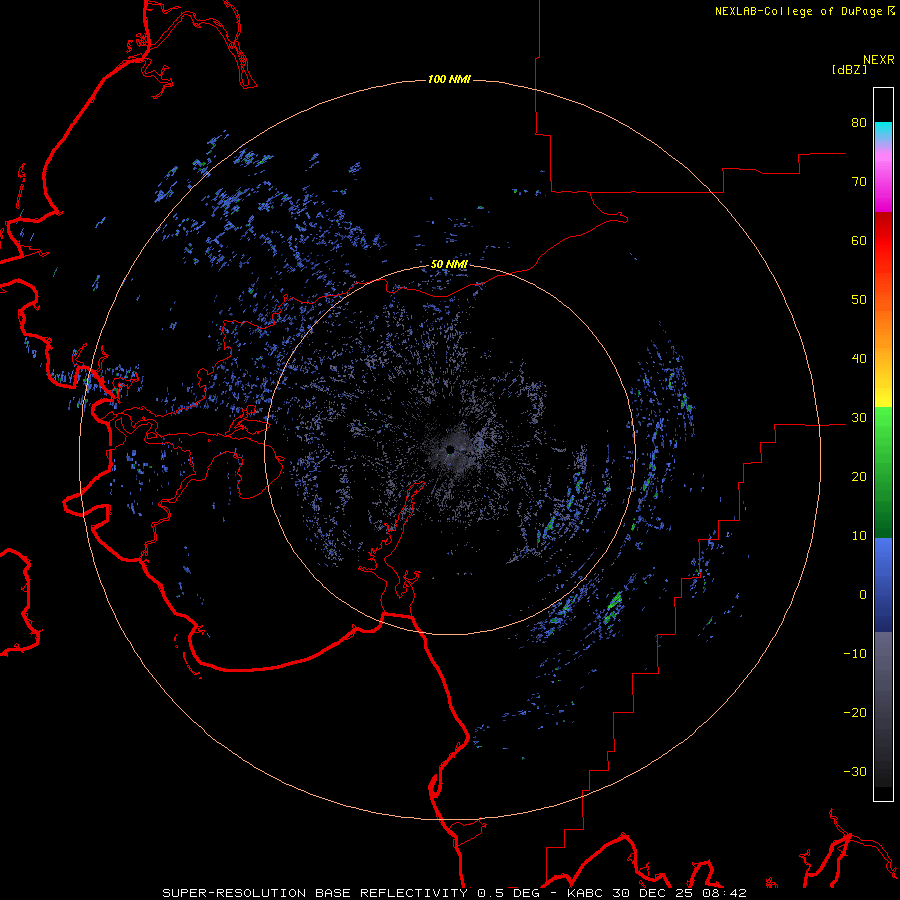900x900 pixels.
Task: Click the 50 dBZ scale value
Action: click(859, 300)
